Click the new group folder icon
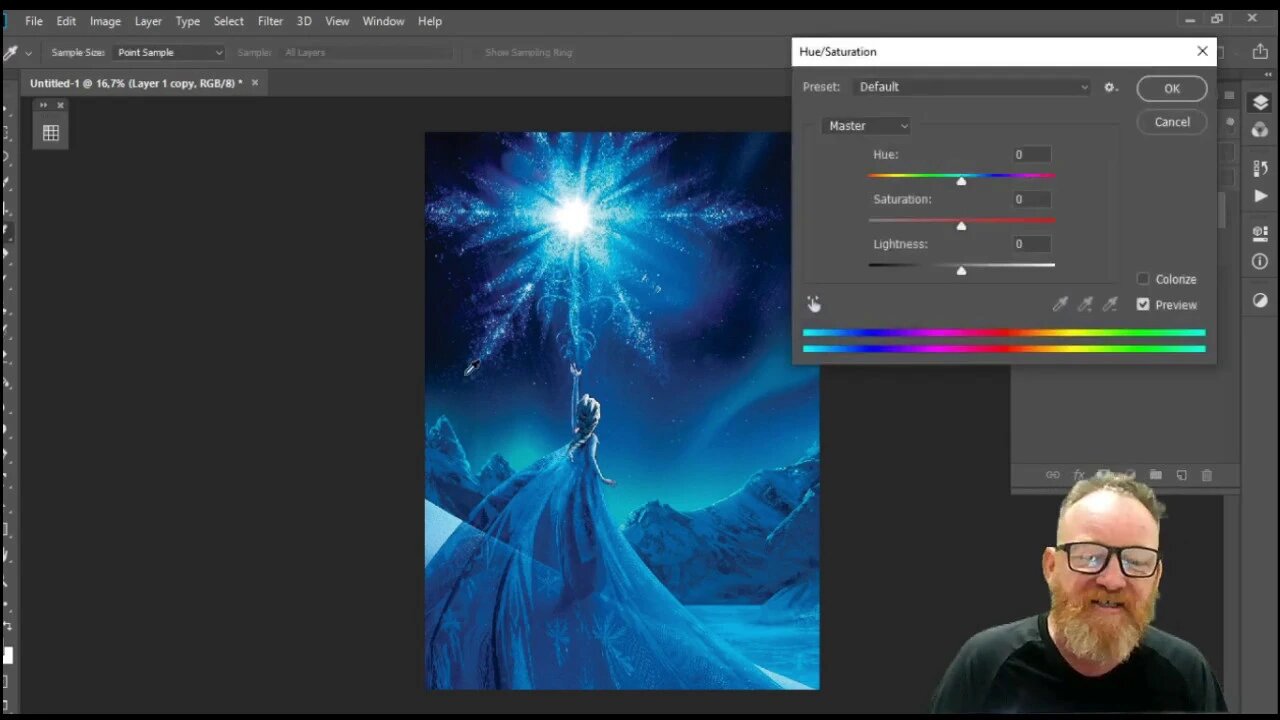The height and width of the screenshot is (720, 1280). click(x=1156, y=475)
